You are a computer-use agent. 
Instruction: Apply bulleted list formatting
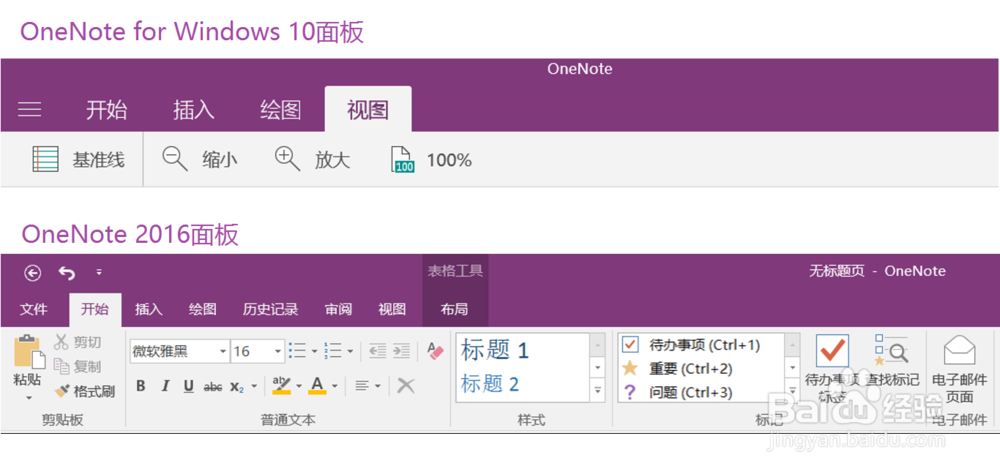click(x=297, y=350)
